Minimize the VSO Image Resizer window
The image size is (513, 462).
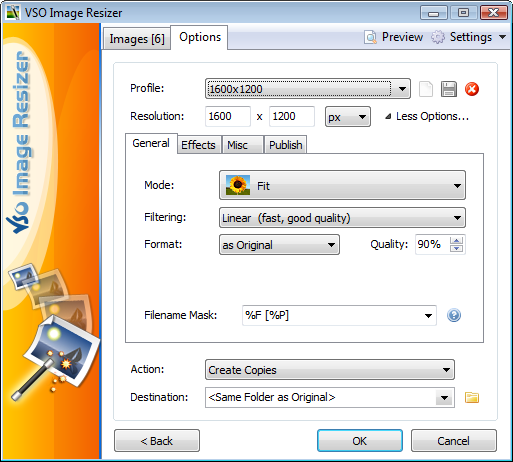pyautogui.click(x=433, y=13)
